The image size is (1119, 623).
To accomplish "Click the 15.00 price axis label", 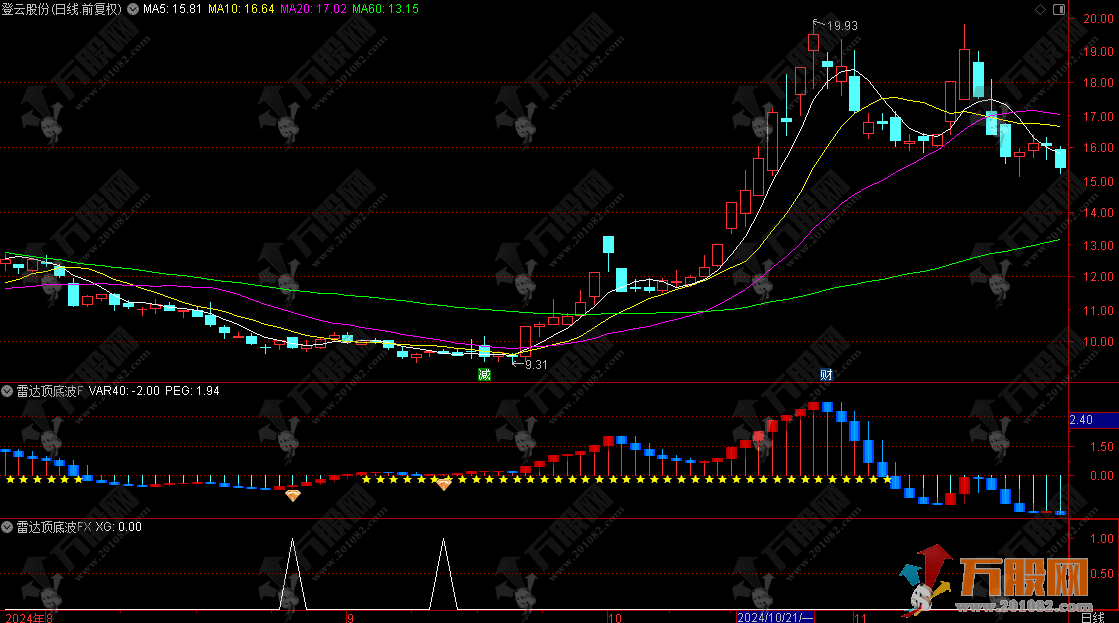I will click(x=1098, y=182).
